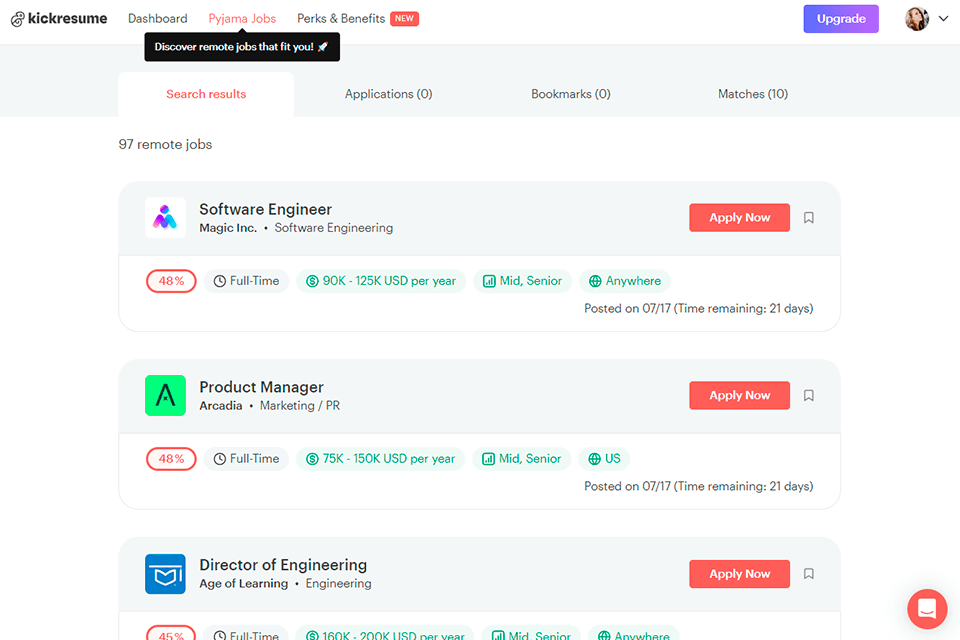This screenshot has height=640, width=960.
Task: Click the Discover remote jobs tooltip
Action: click(242, 47)
